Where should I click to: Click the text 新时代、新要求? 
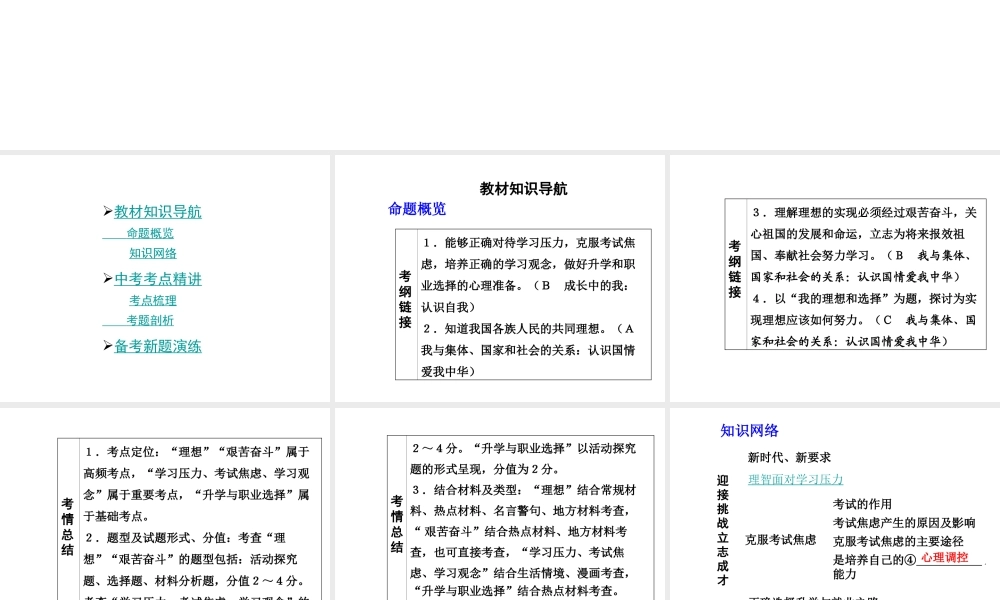tap(790, 458)
